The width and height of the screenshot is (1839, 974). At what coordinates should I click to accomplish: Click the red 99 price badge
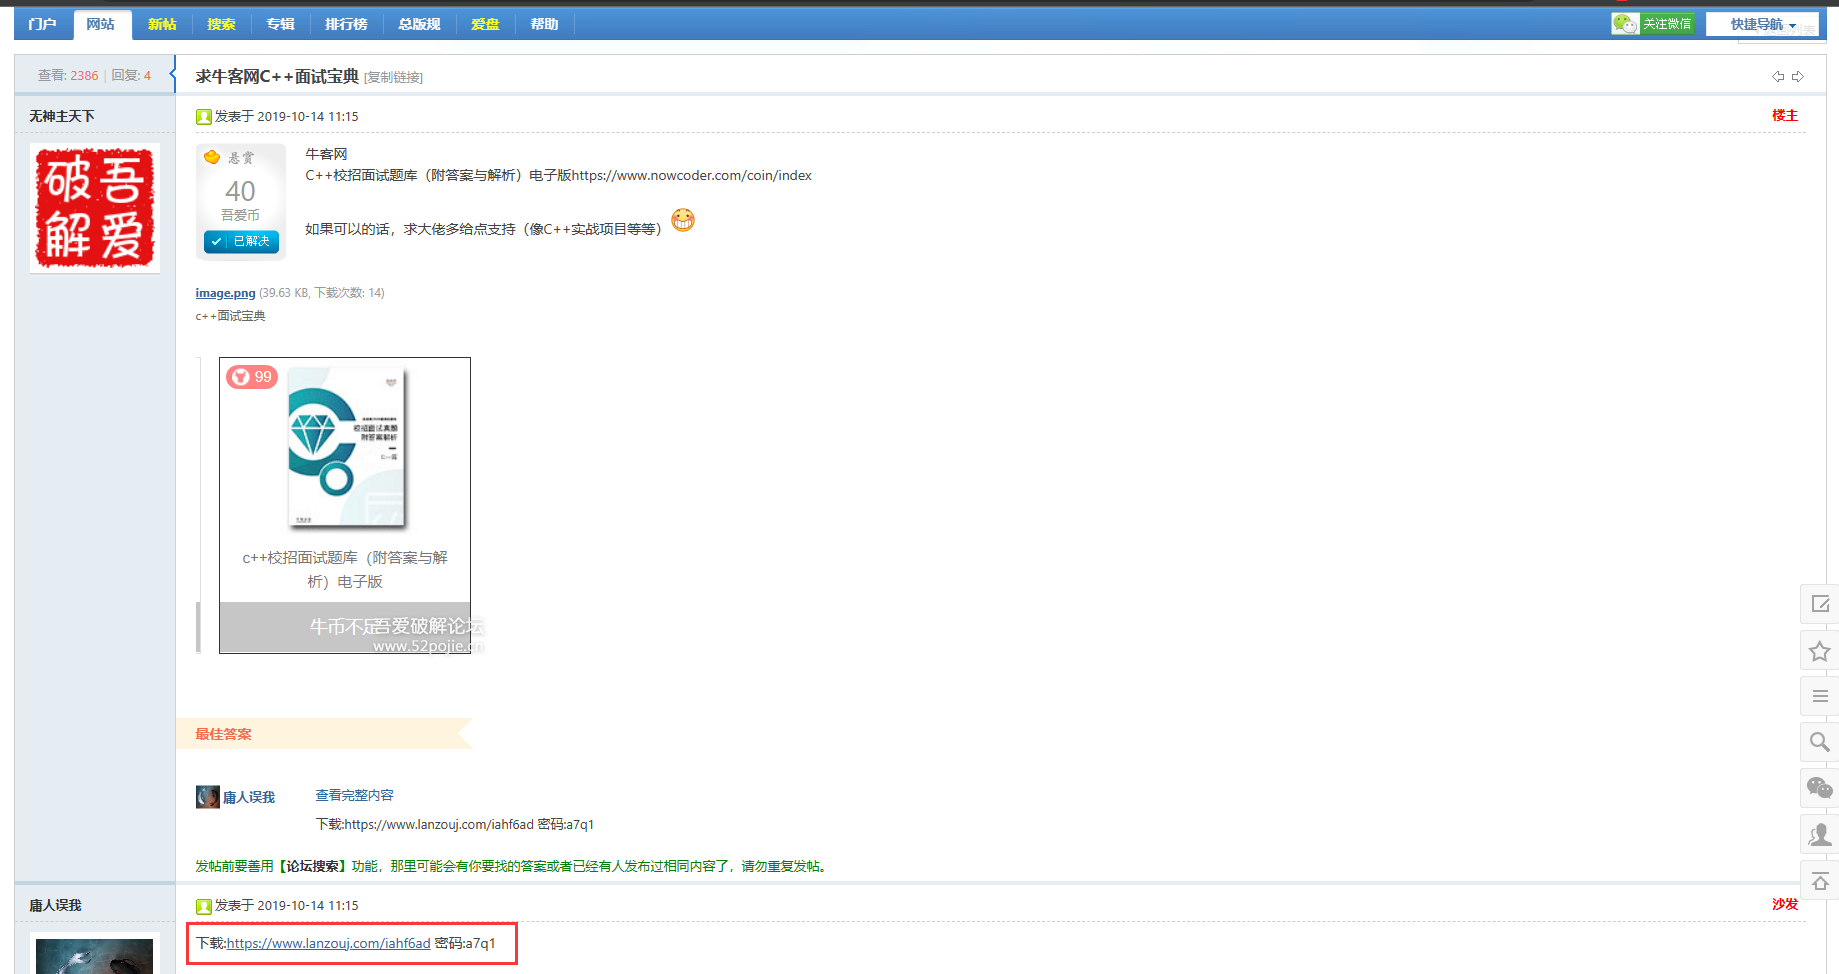[252, 377]
